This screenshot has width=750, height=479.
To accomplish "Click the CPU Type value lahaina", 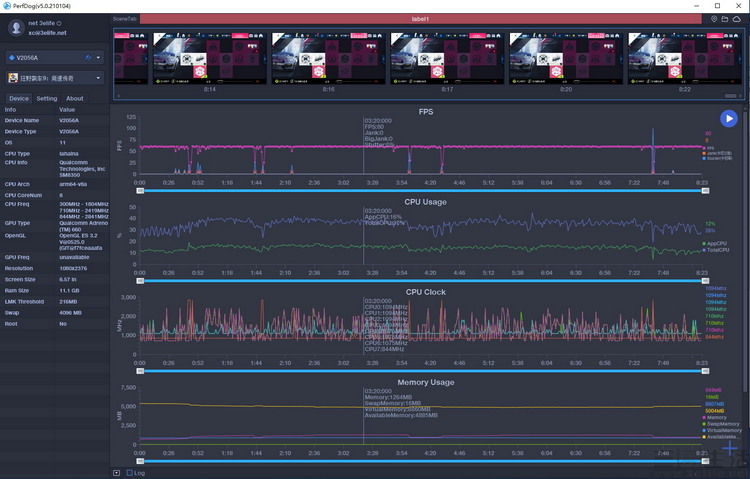I will click(69, 154).
